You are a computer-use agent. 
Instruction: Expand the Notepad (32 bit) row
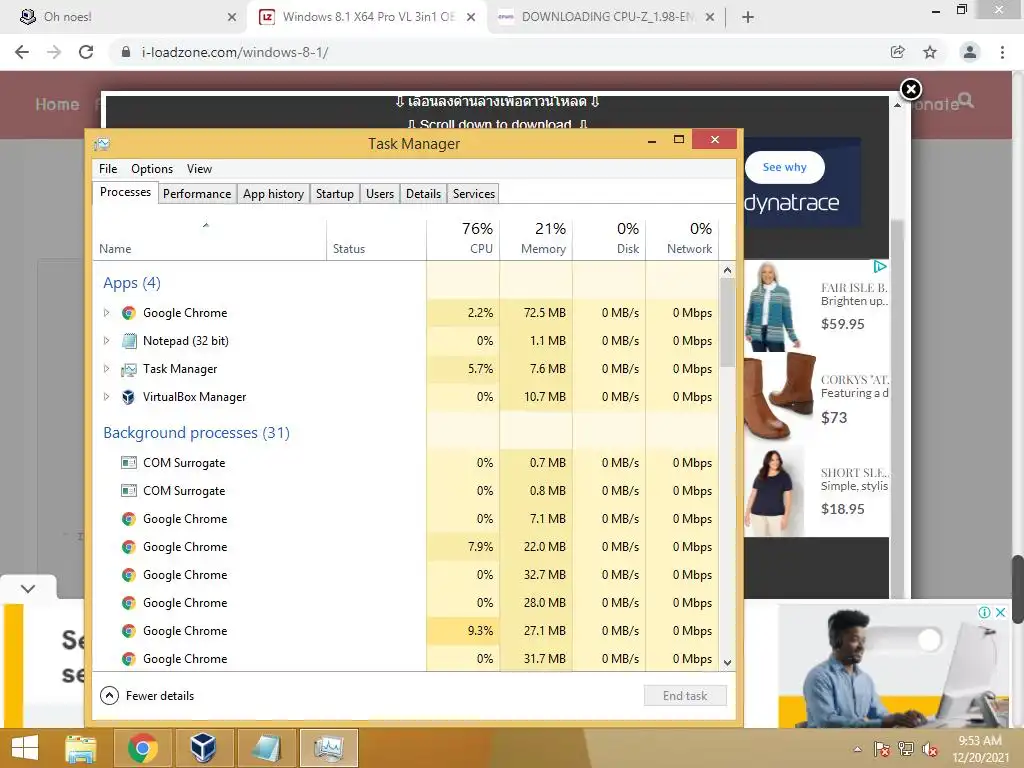[106, 341]
